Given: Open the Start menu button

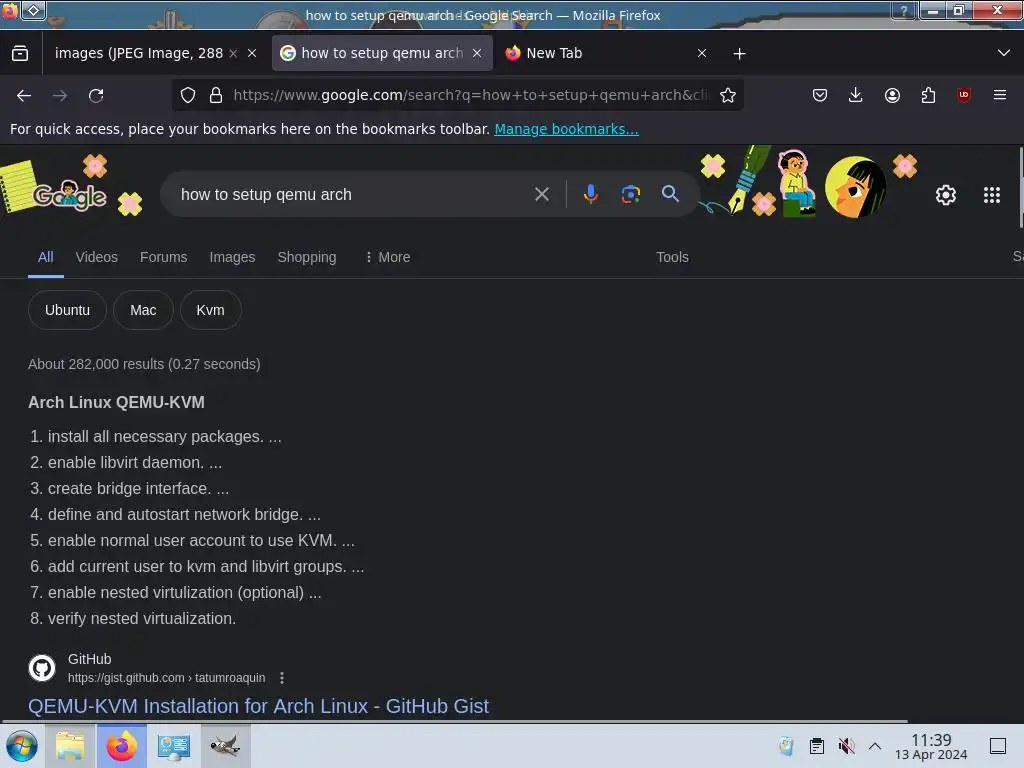Looking at the screenshot, I should (x=22, y=746).
